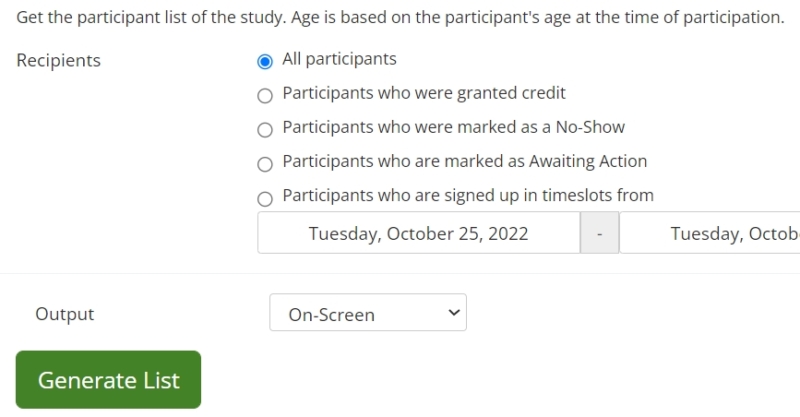800x417 pixels.
Task: Click the "All participants" text label
Action: click(339, 59)
